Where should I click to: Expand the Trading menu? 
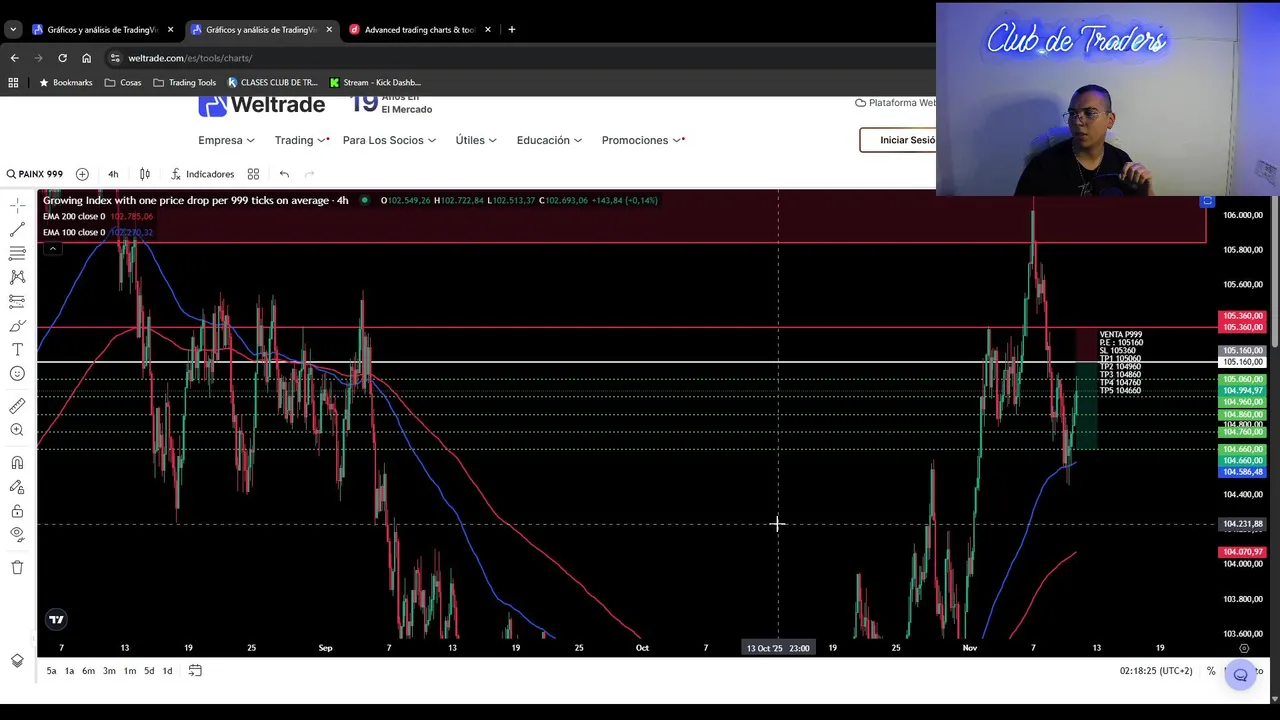pos(302,140)
